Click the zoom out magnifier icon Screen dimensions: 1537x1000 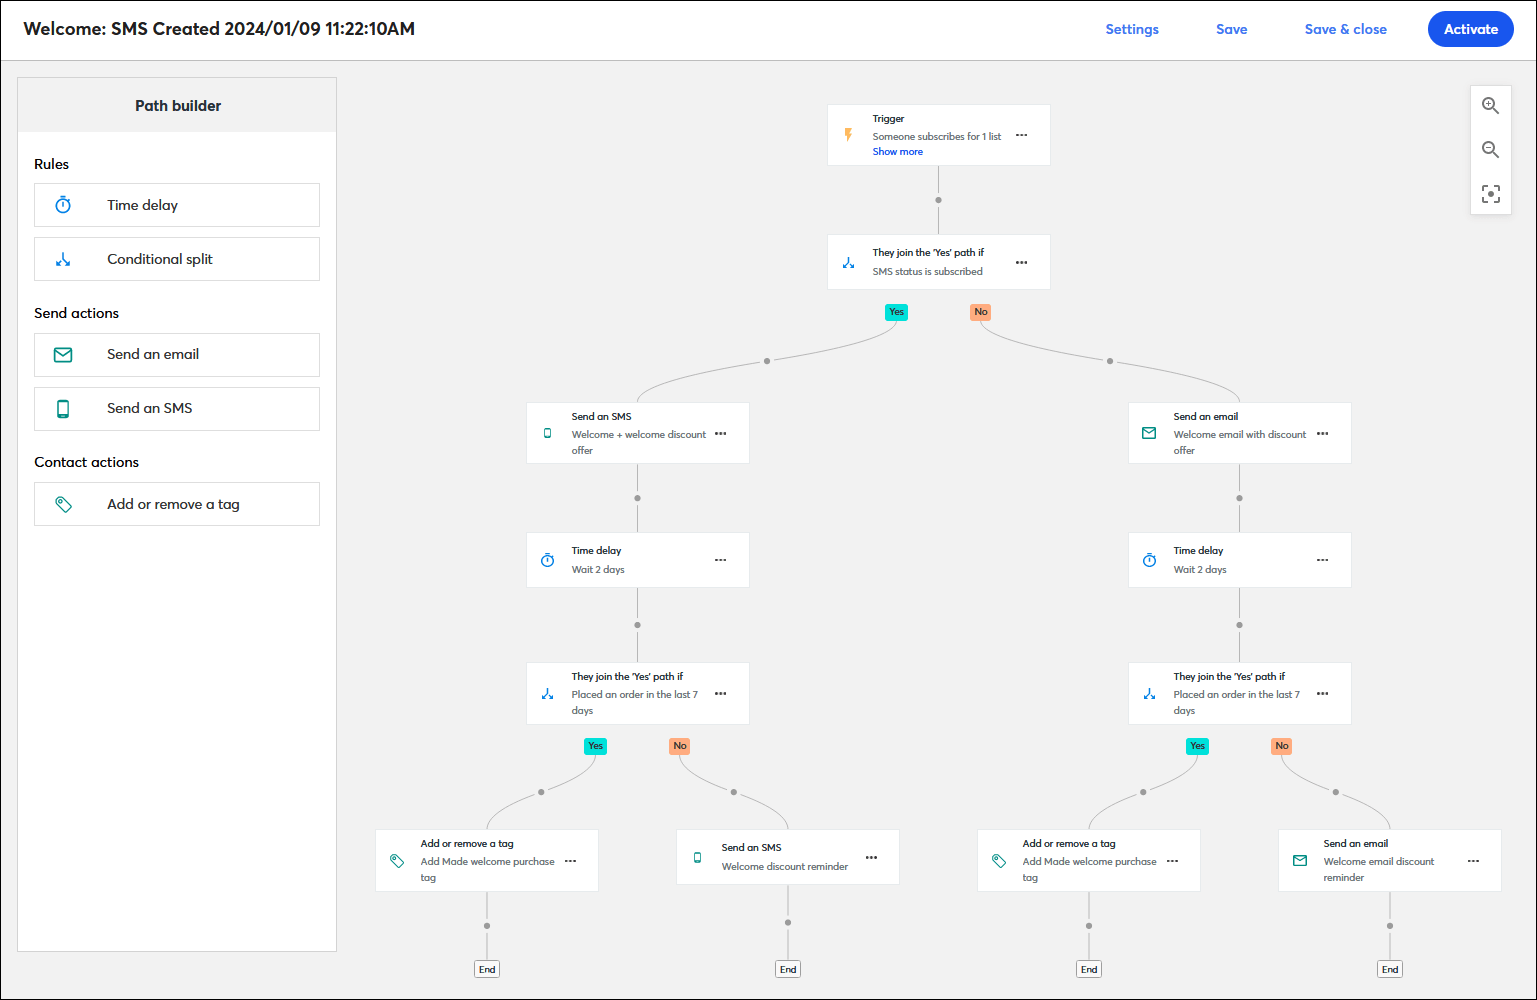[x=1490, y=149]
